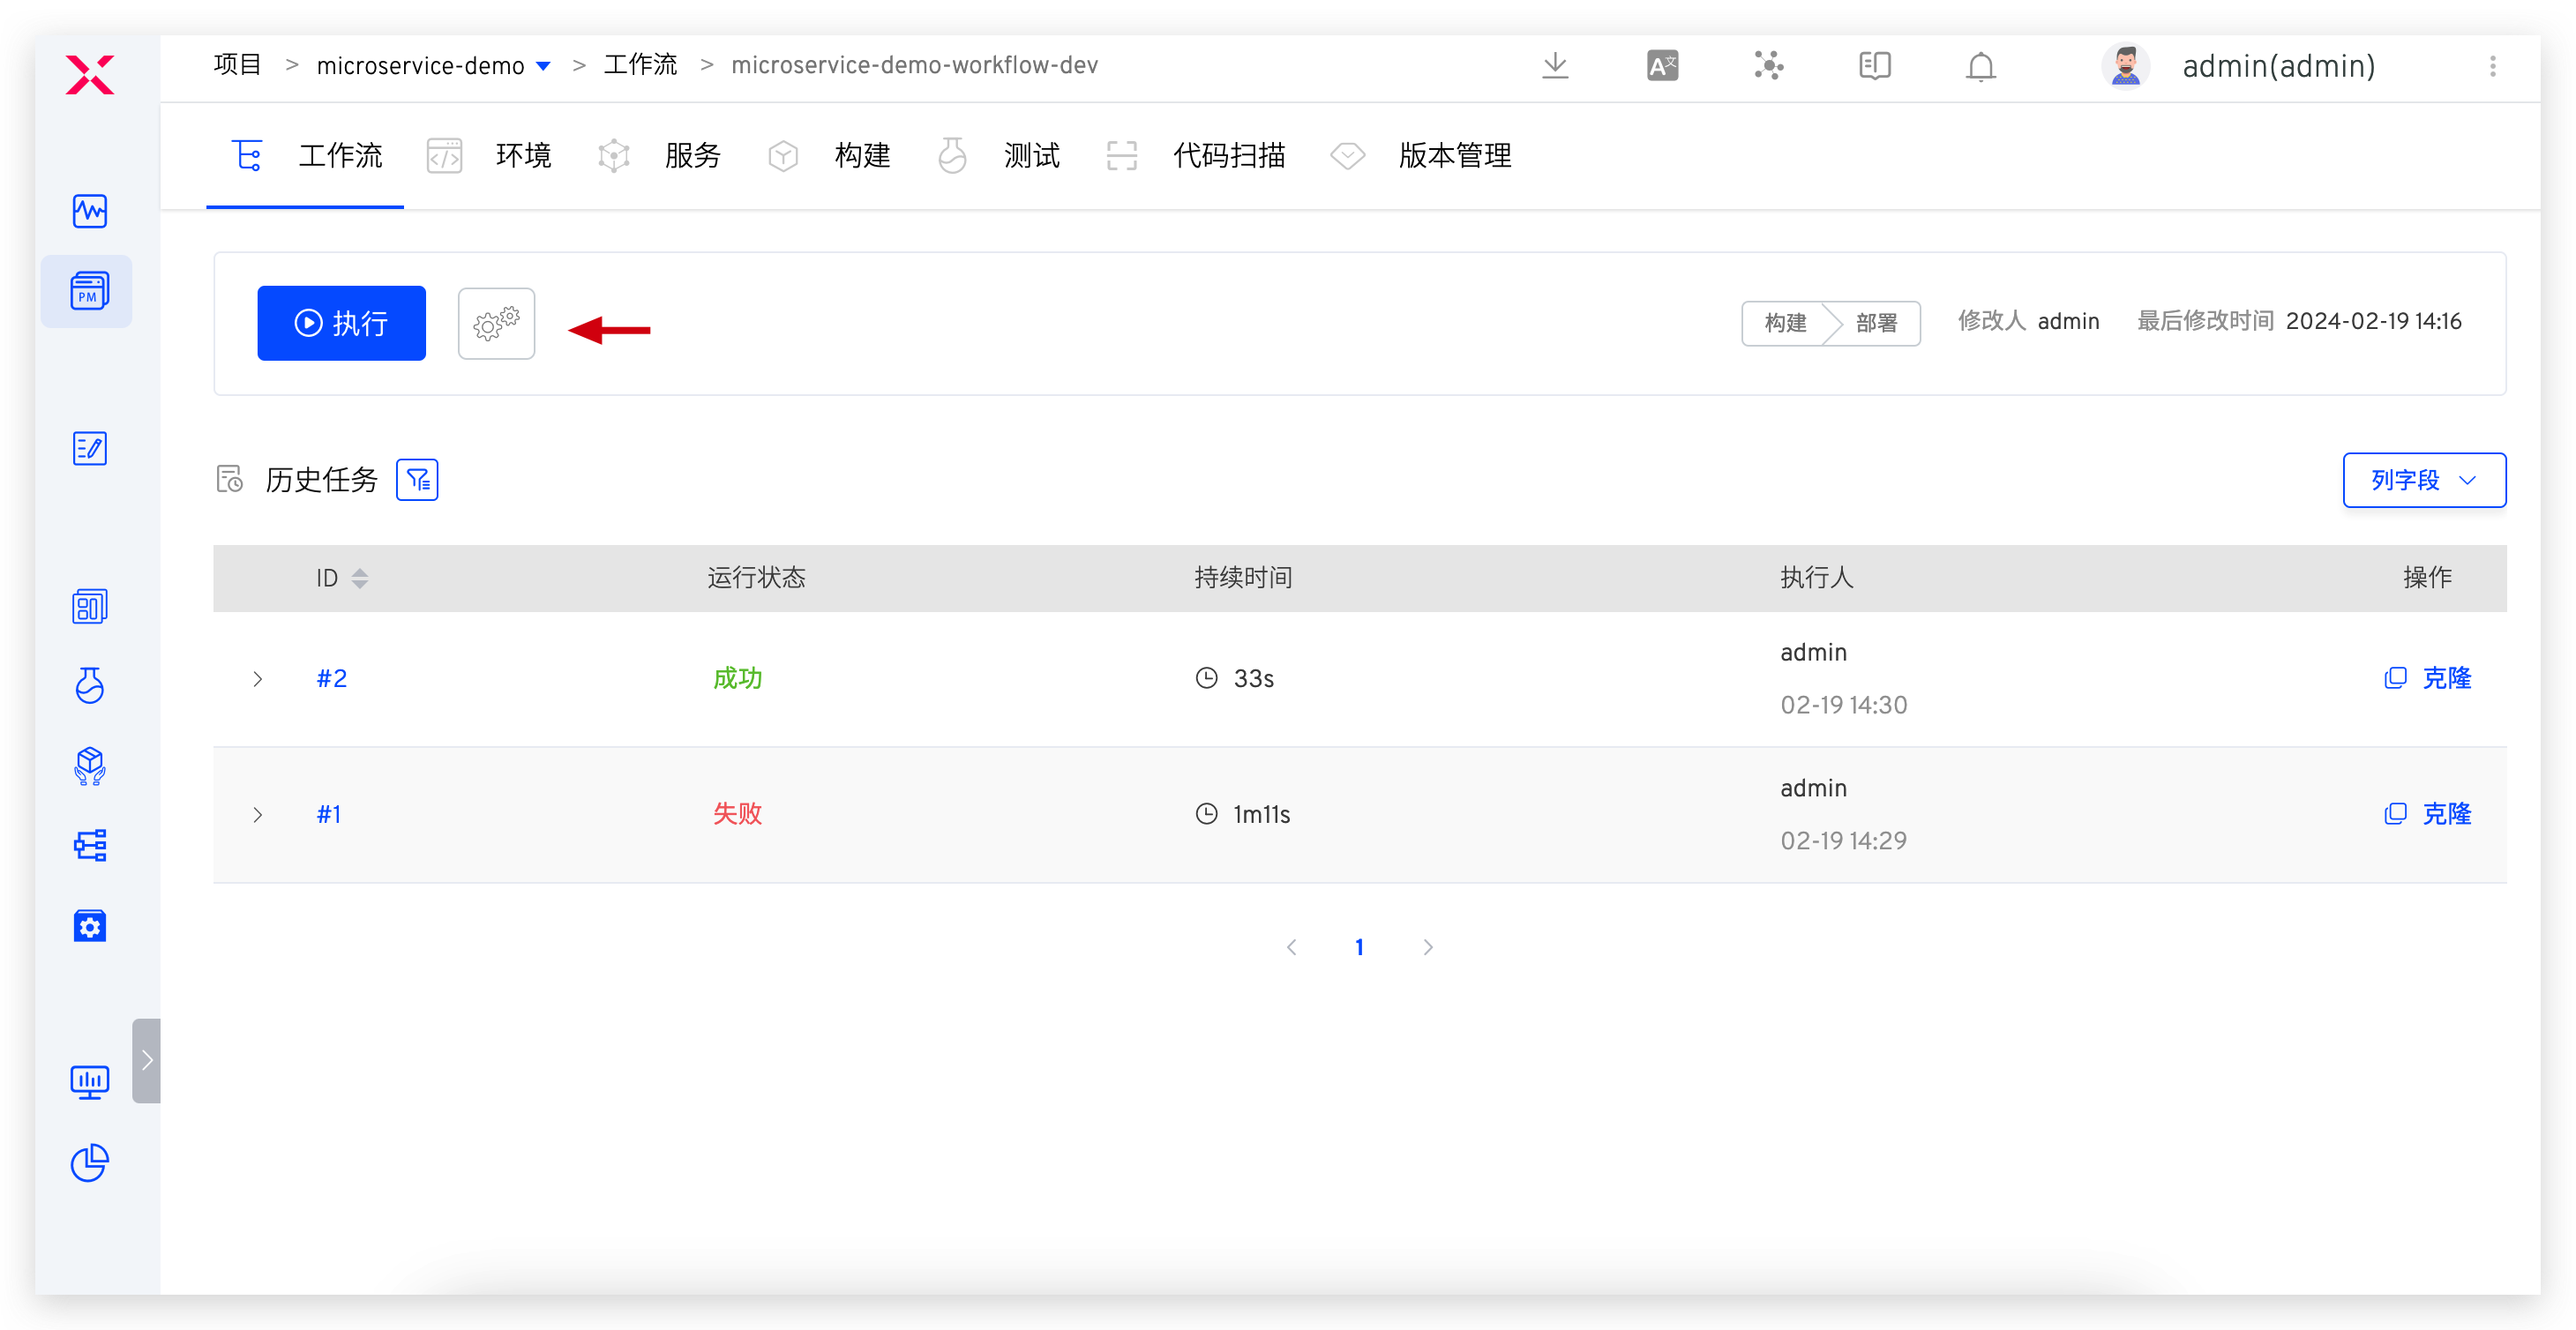Viewport: 2576px width, 1330px height.
Task: Switch to the 测试 tab
Action: tap(998, 156)
